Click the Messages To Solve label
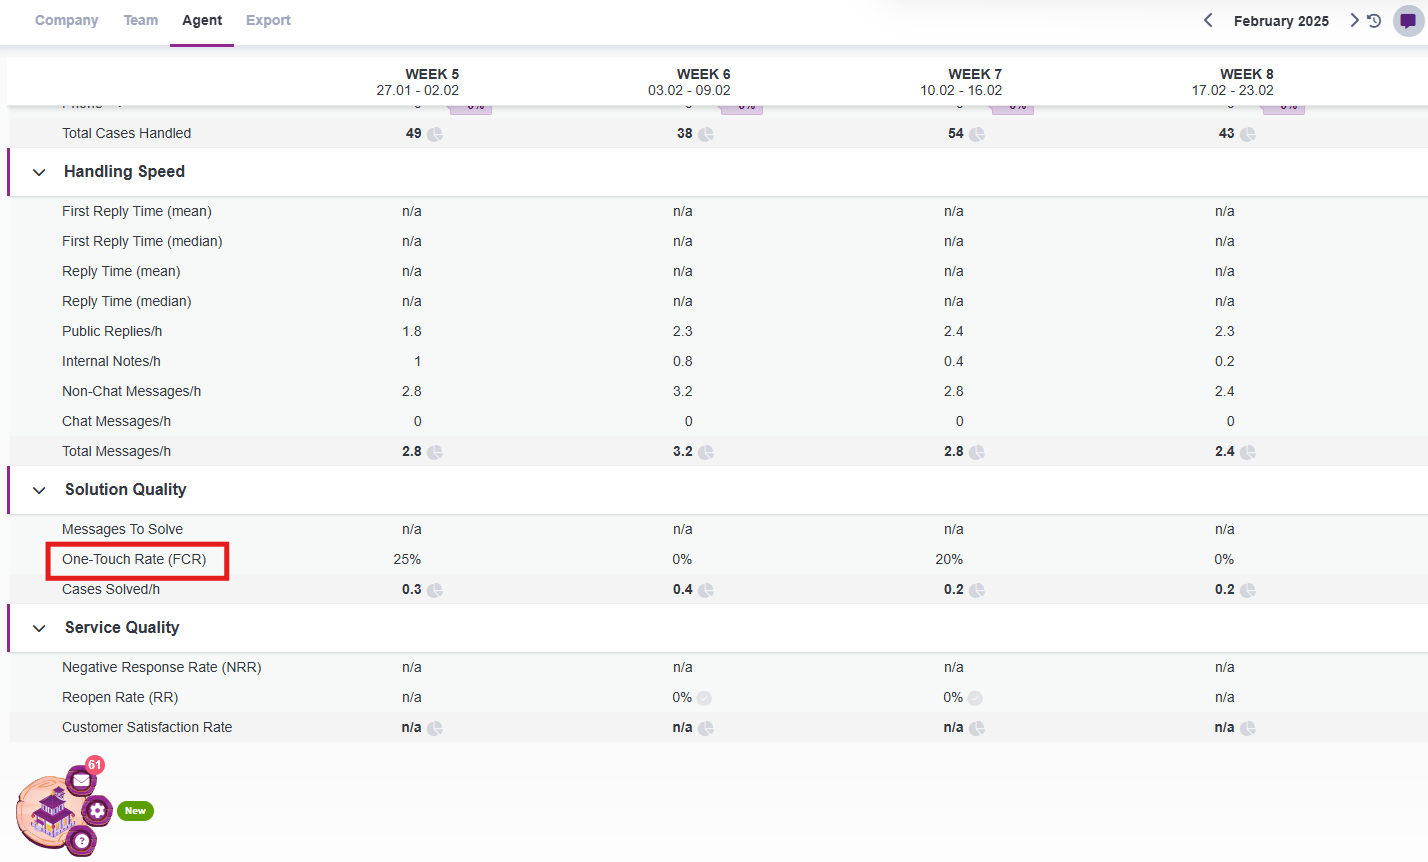 click(x=122, y=529)
